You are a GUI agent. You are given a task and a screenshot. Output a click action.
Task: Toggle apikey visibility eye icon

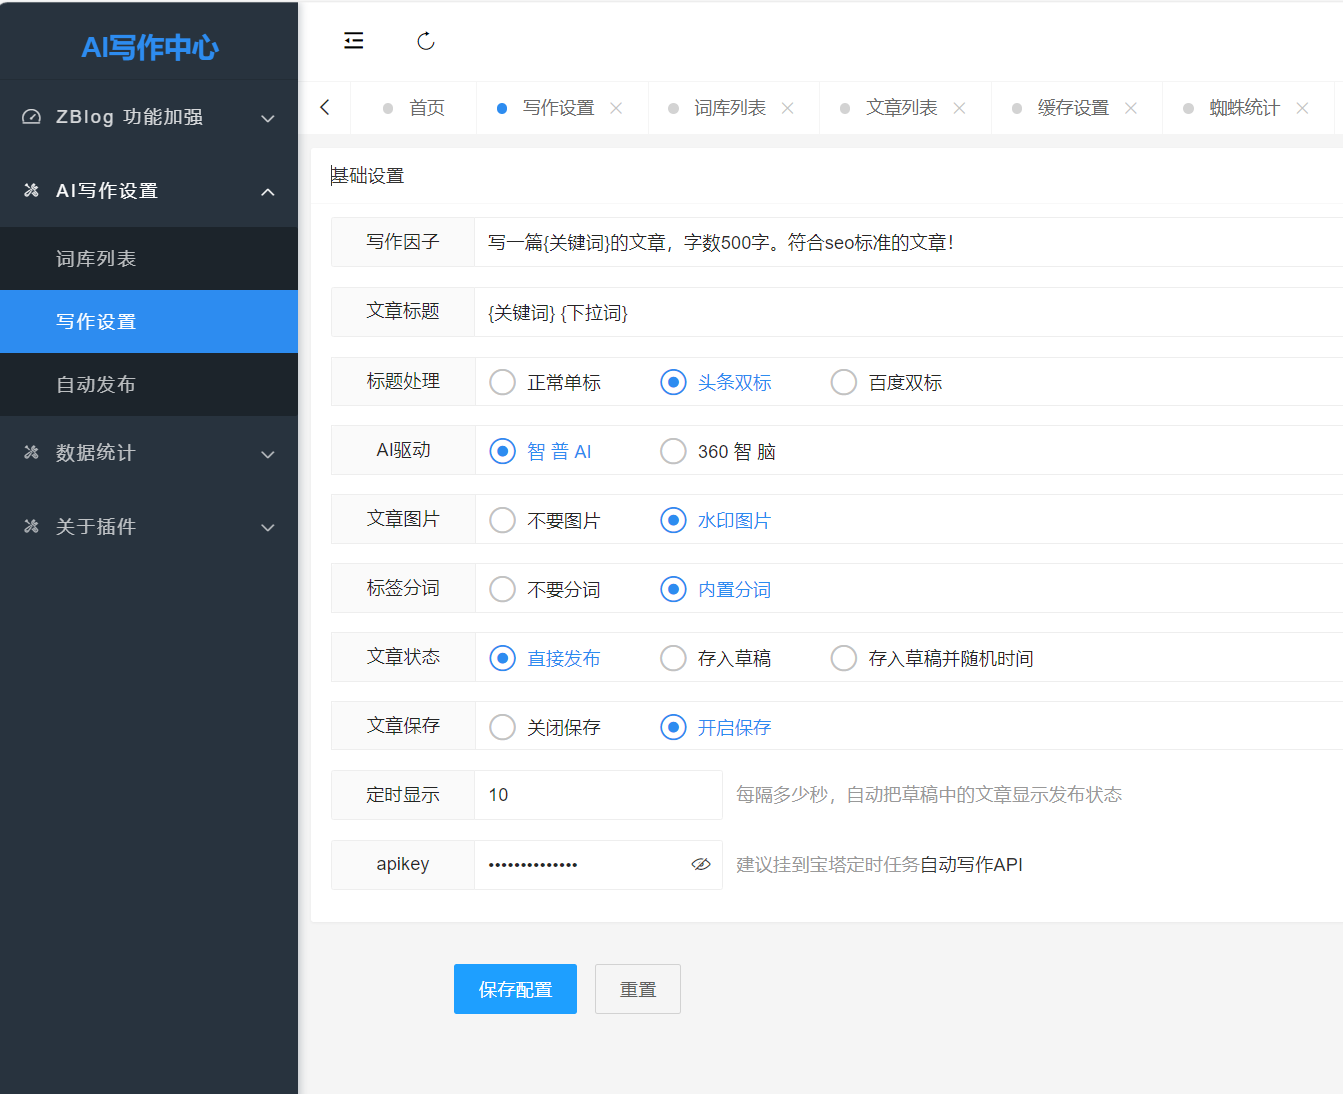tap(701, 864)
